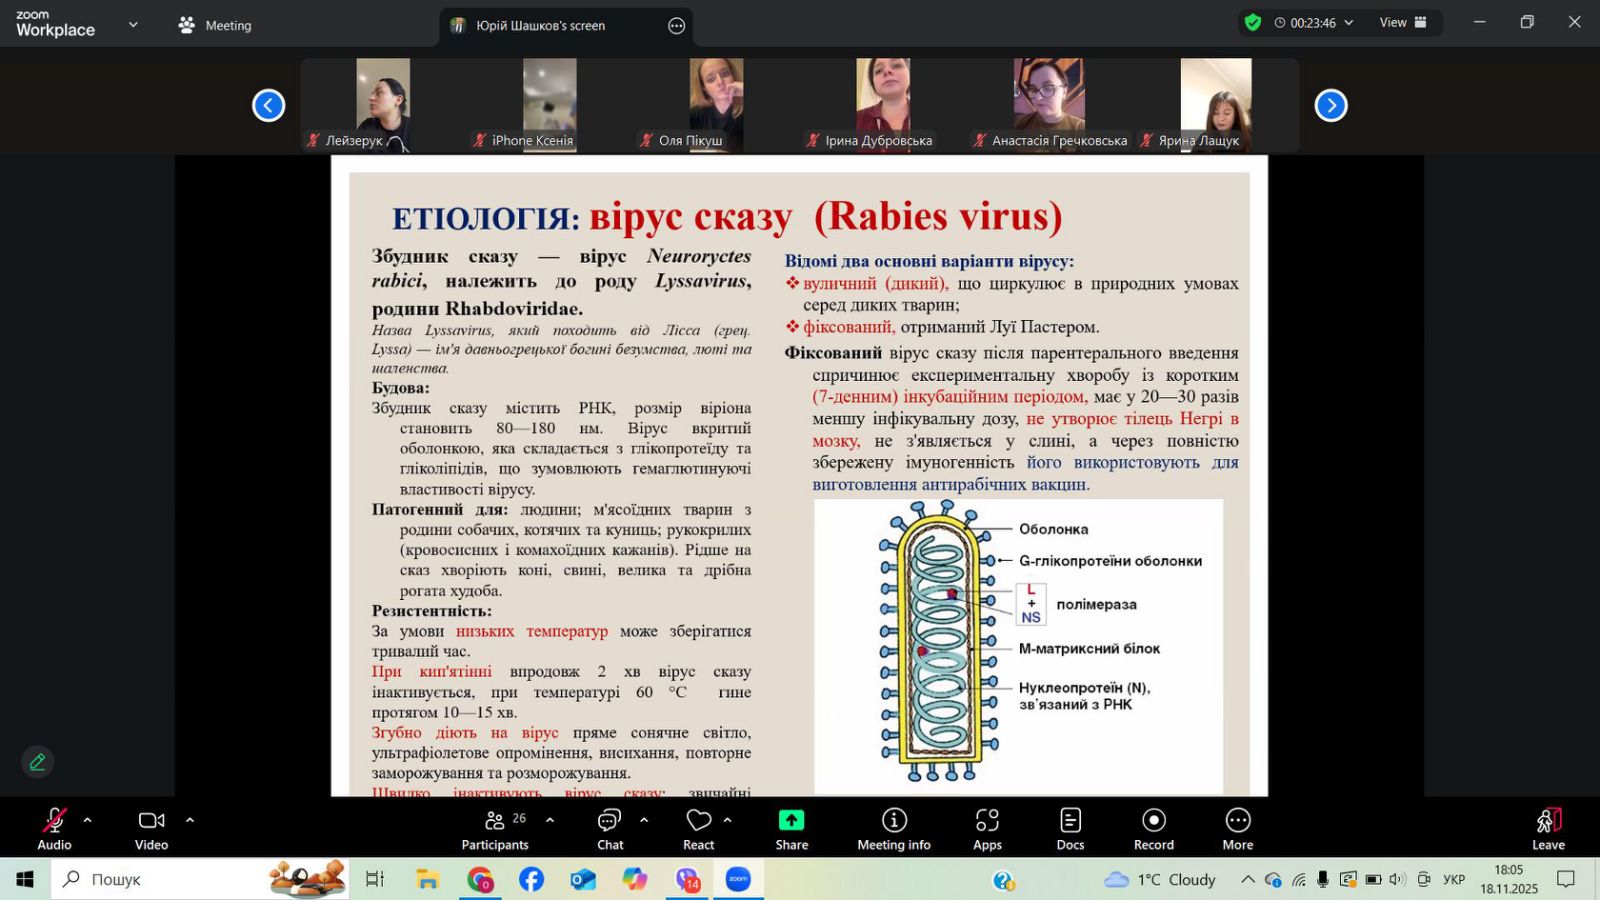Open Meeting info

click(893, 829)
